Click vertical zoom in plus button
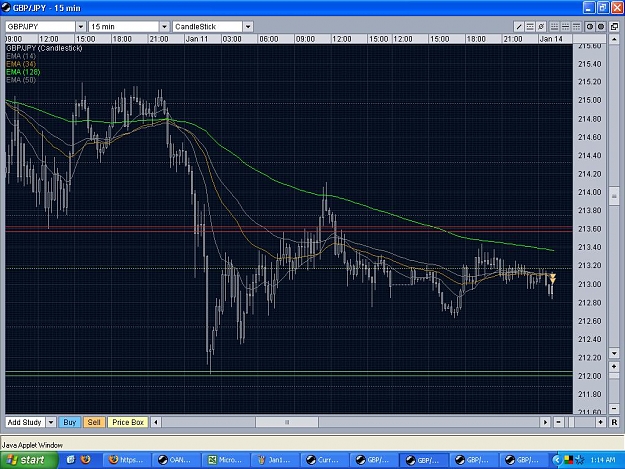 click(614, 367)
